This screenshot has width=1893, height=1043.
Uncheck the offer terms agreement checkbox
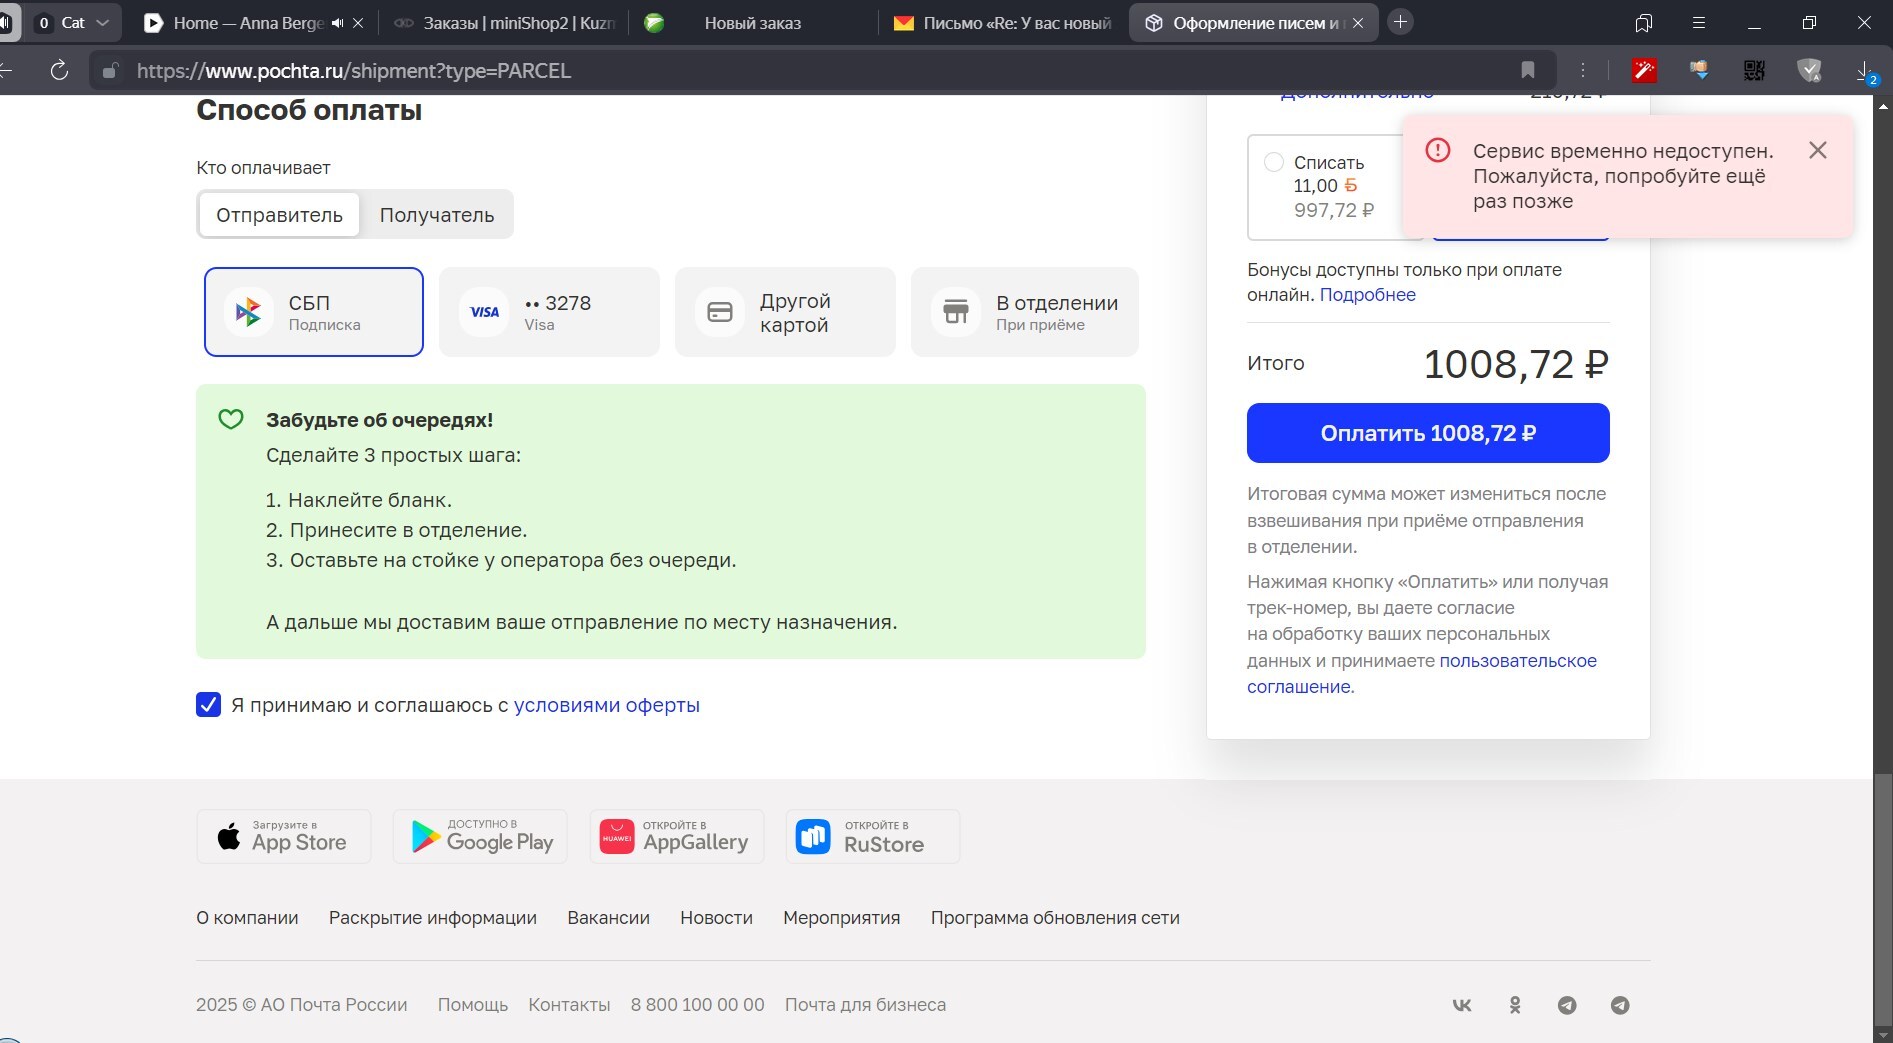pyautogui.click(x=208, y=705)
